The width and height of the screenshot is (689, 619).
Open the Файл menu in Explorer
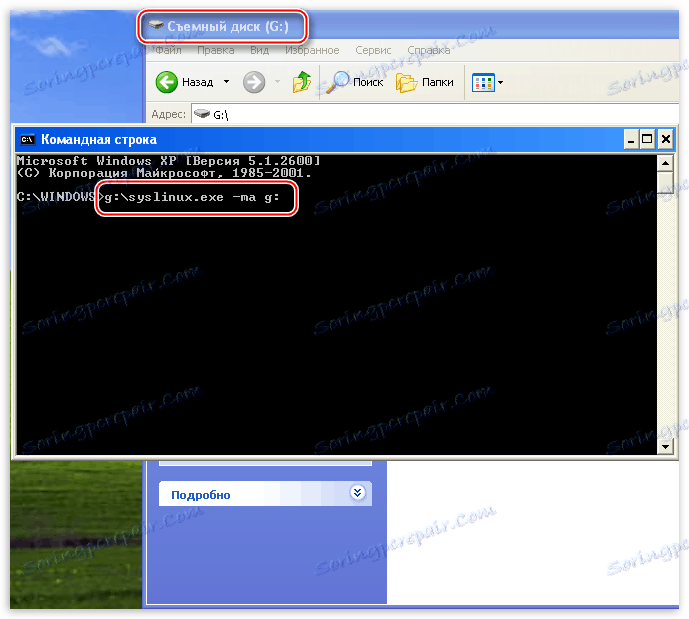click(168, 51)
